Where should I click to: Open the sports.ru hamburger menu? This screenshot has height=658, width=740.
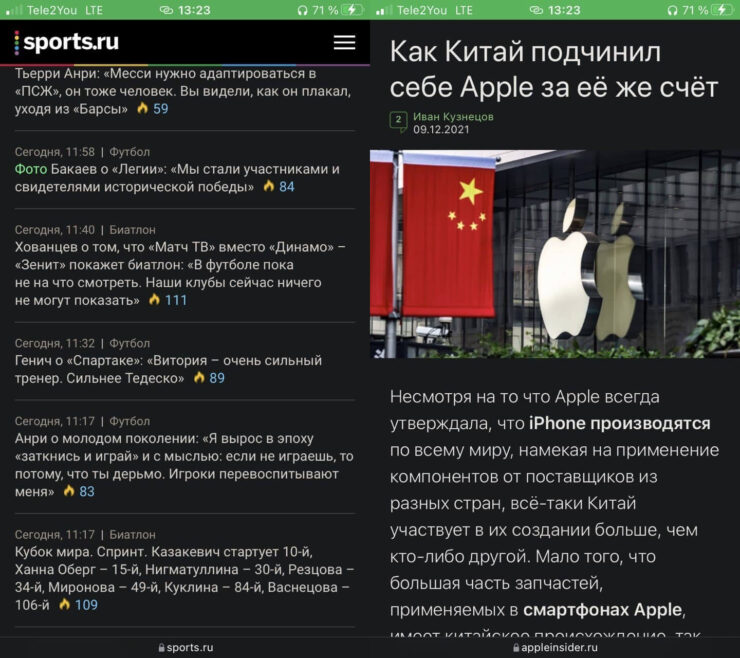344,42
